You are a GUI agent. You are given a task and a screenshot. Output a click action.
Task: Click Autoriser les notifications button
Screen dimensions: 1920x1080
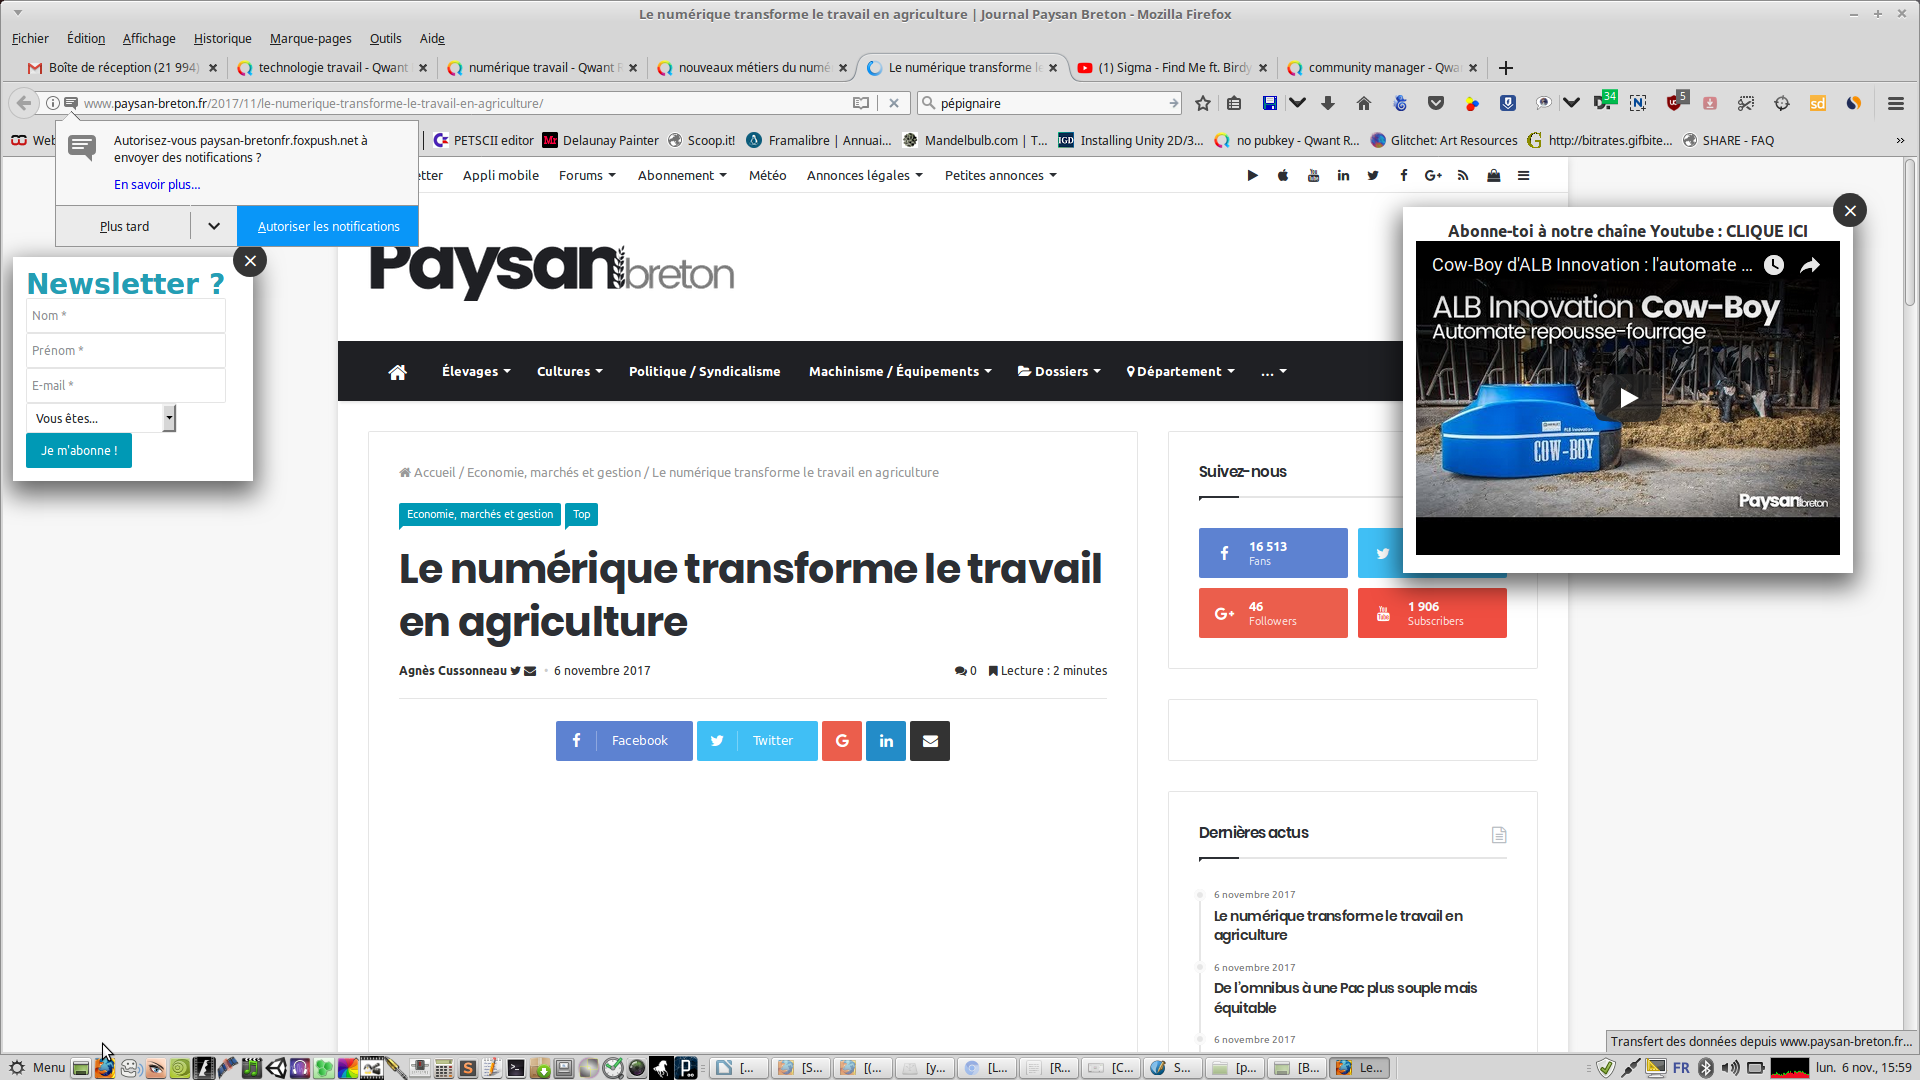click(x=328, y=226)
